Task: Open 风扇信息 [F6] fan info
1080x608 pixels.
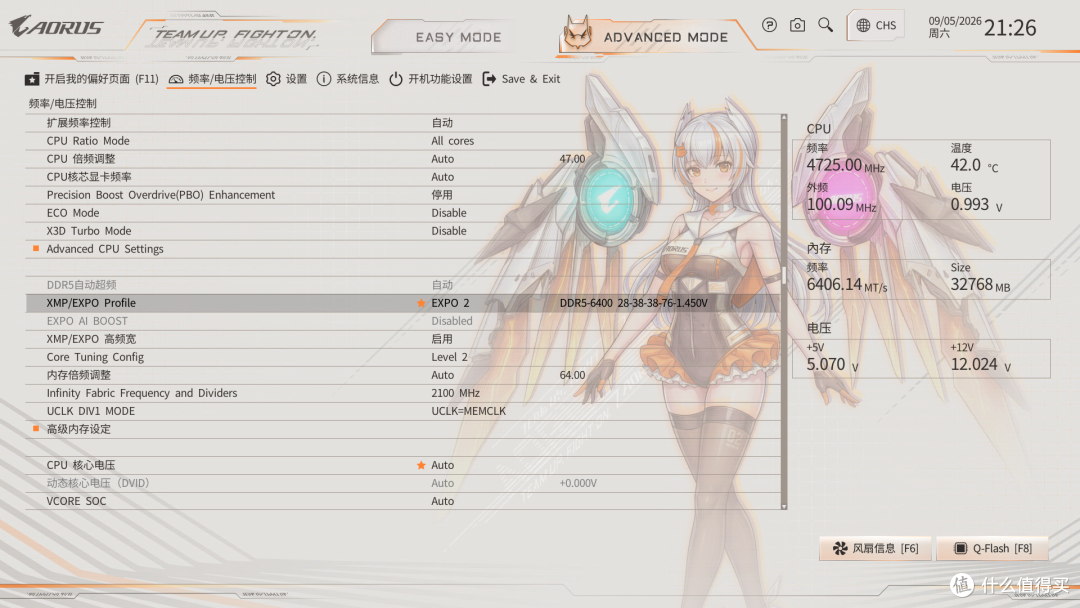Action: [875, 548]
